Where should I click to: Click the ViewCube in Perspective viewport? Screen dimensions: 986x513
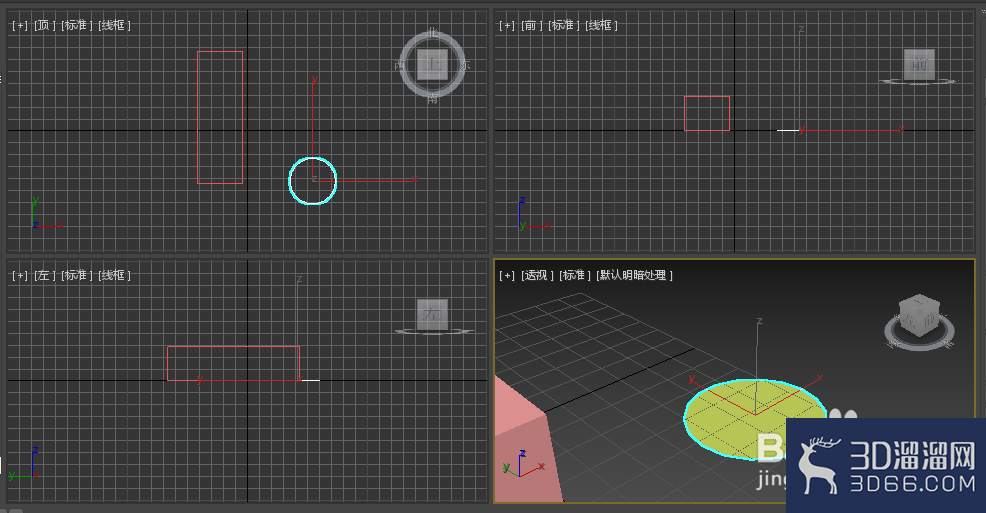(x=919, y=317)
